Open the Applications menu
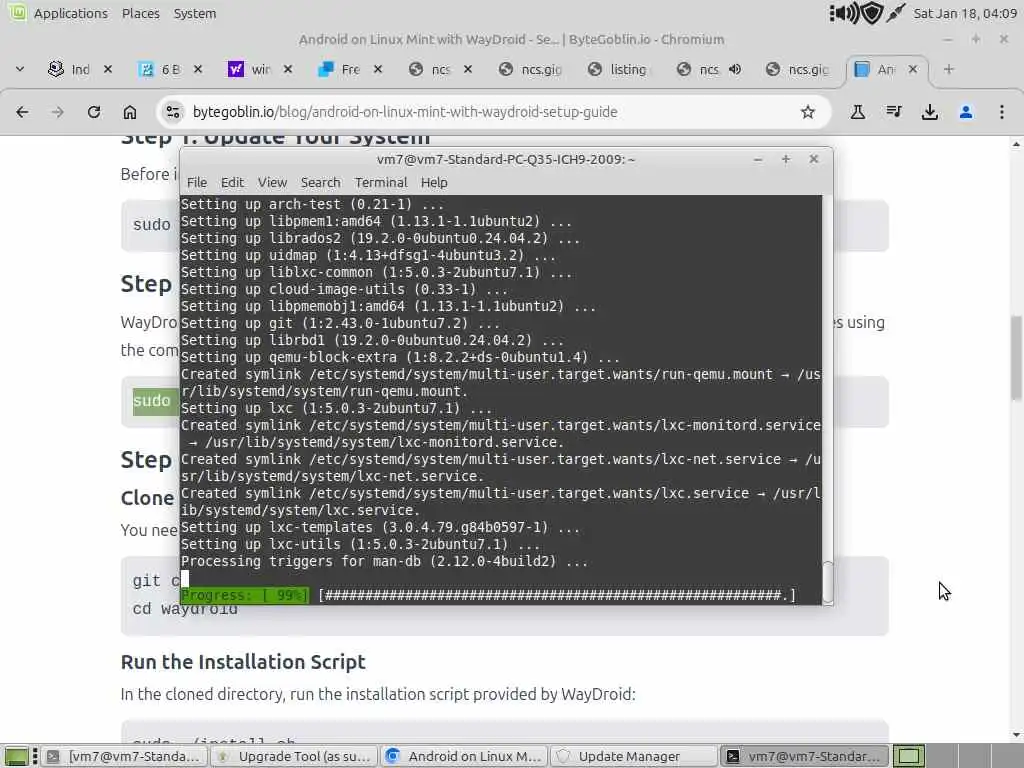1024x768 pixels. click(71, 13)
